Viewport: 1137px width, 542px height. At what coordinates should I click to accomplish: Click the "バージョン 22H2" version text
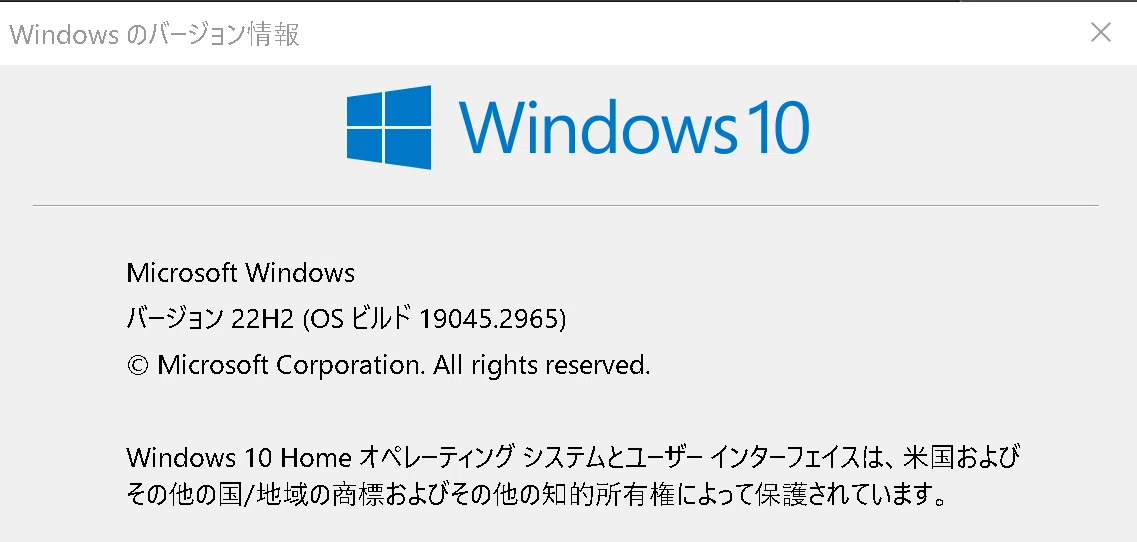(x=210, y=319)
